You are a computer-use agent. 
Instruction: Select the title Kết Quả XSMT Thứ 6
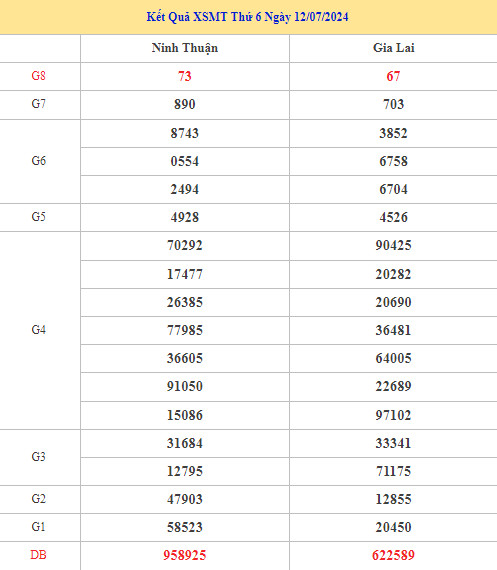click(x=204, y=17)
